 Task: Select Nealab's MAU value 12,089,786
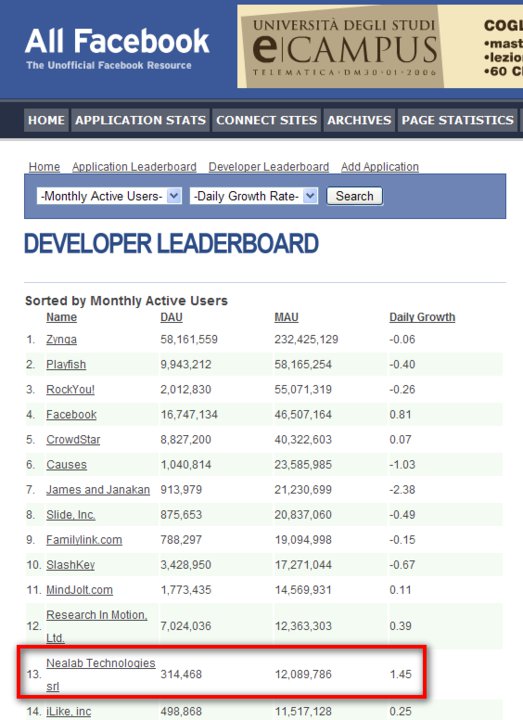(303, 675)
